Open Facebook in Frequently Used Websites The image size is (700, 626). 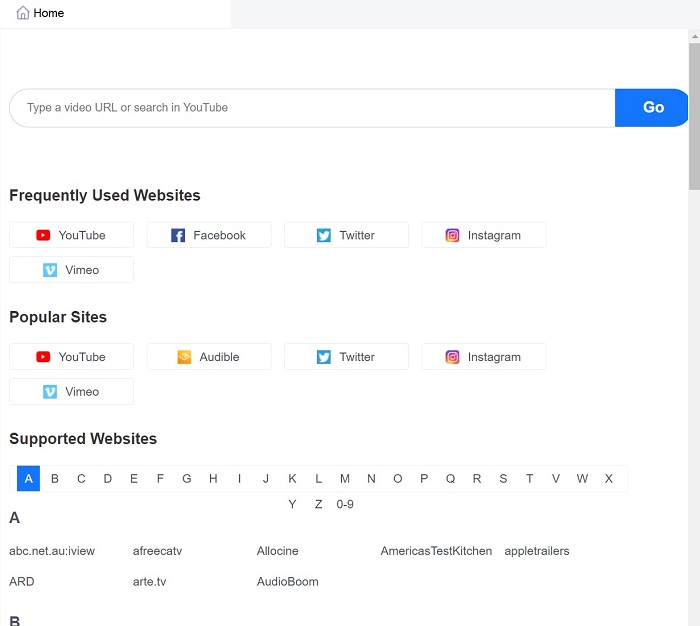pos(209,235)
